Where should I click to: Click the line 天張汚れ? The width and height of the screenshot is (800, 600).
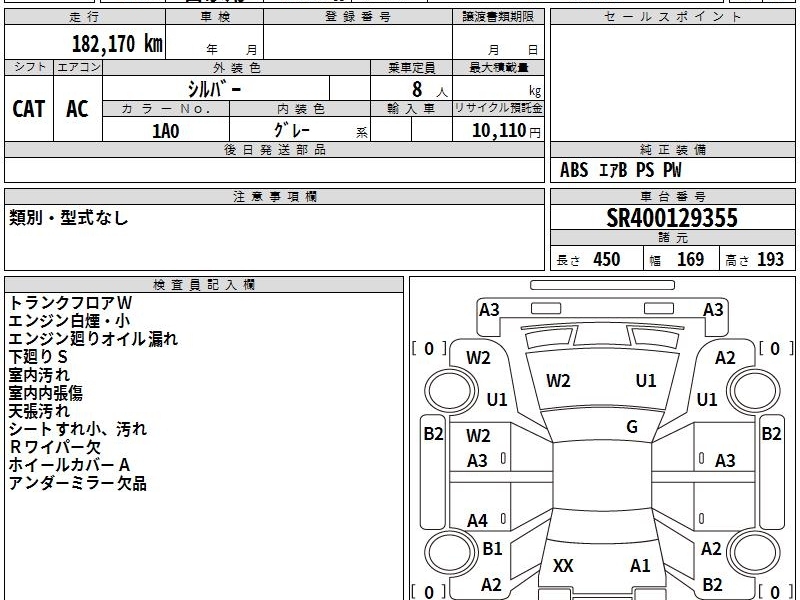pyautogui.click(x=39, y=411)
